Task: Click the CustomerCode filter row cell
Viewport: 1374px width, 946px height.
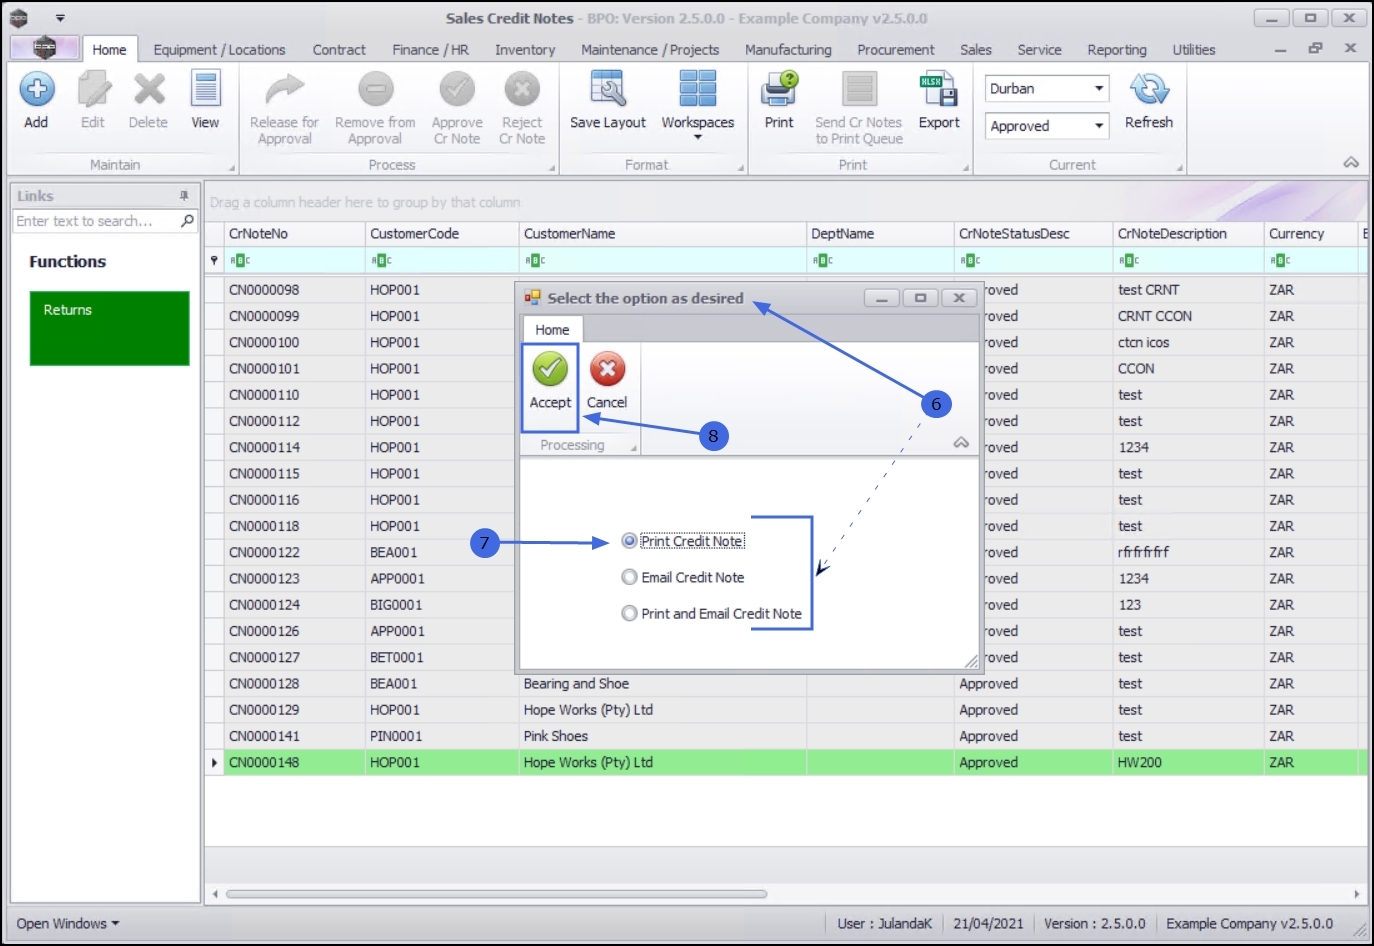Action: pyautogui.click(x=442, y=261)
